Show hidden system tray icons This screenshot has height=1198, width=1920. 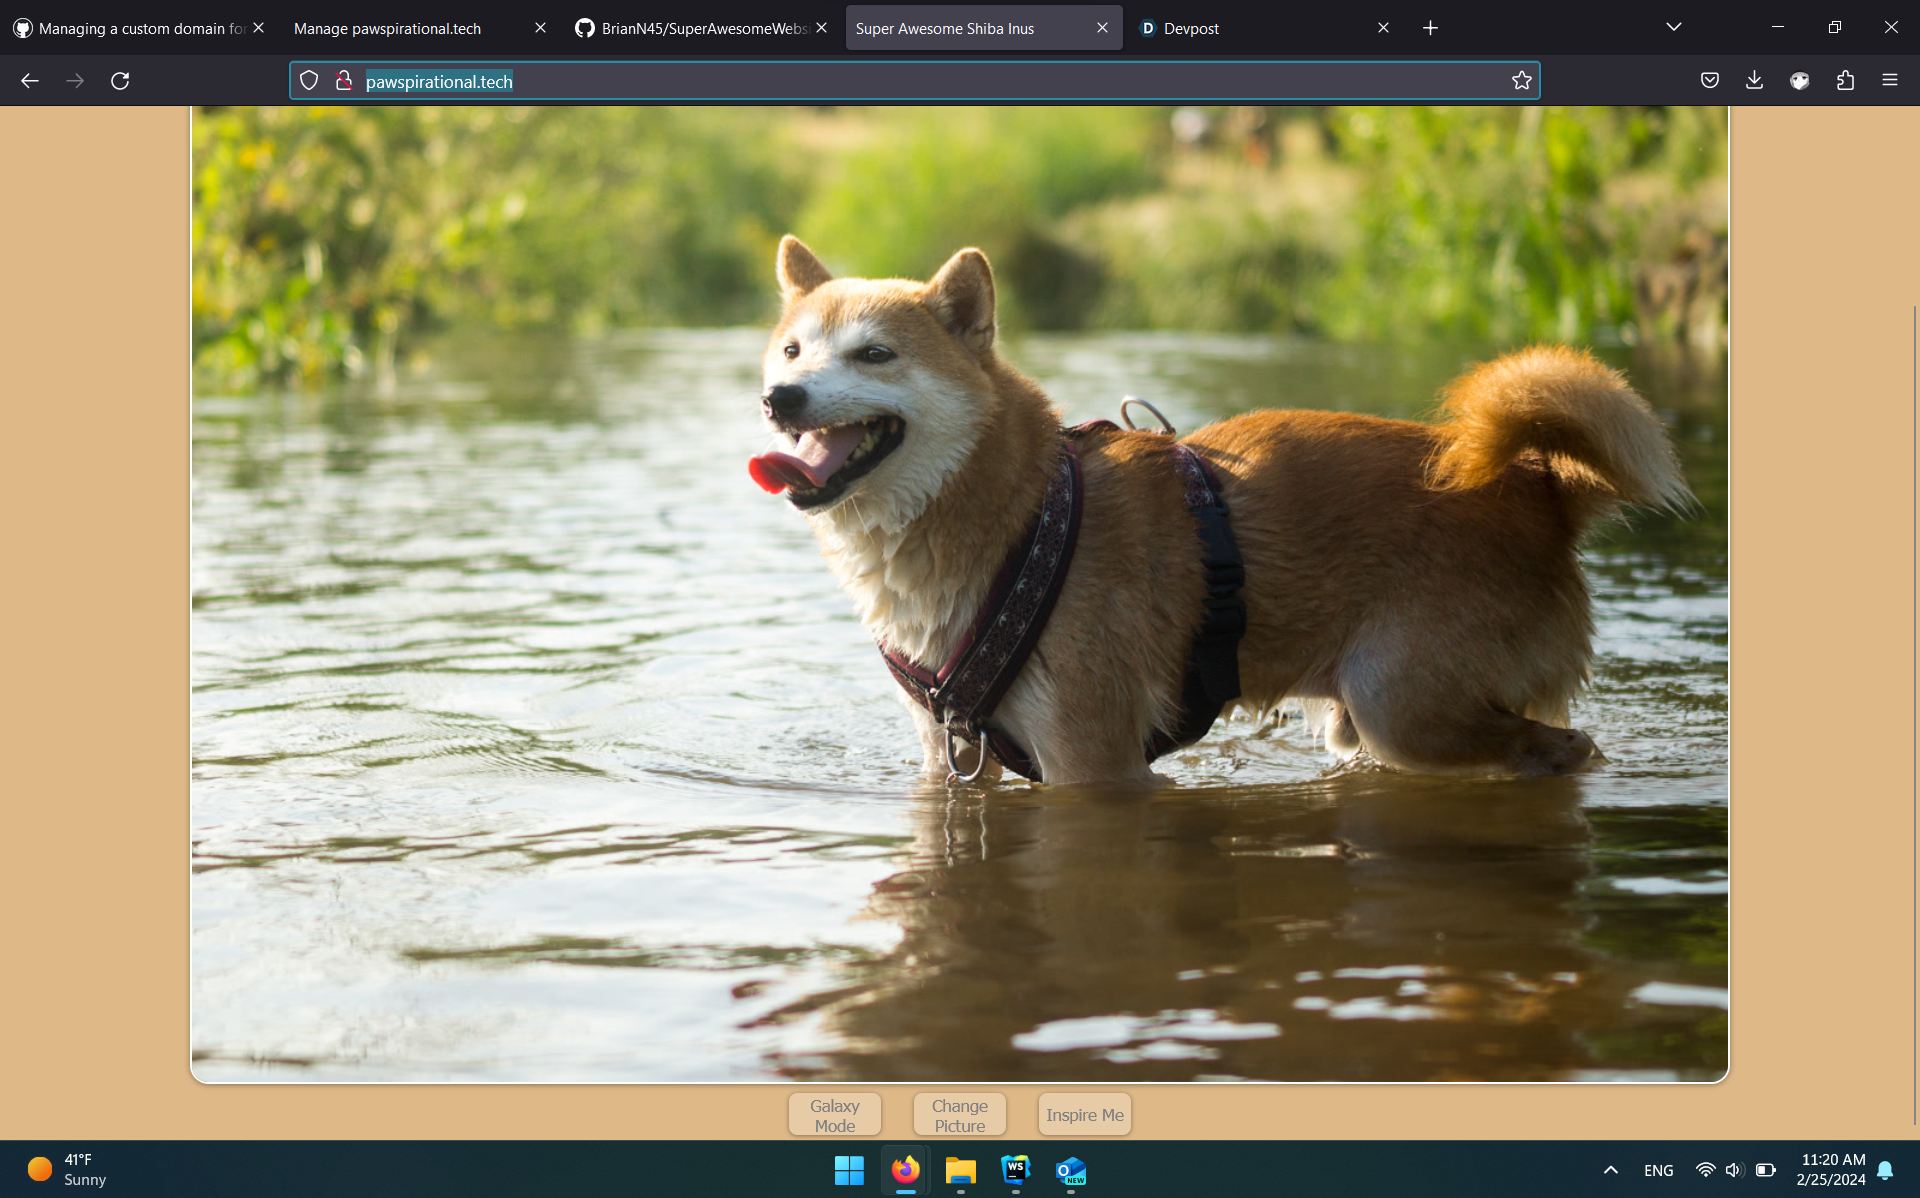pyautogui.click(x=1610, y=1170)
